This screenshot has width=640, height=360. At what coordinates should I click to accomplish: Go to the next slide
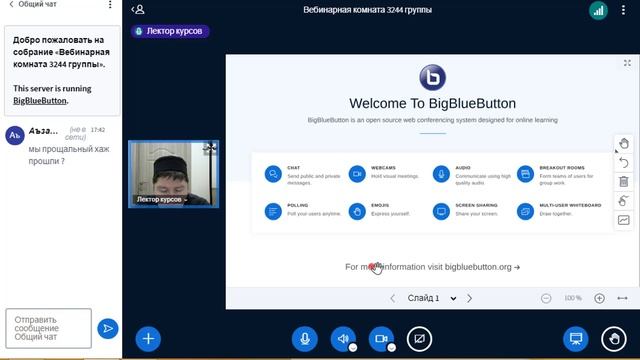point(469,298)
